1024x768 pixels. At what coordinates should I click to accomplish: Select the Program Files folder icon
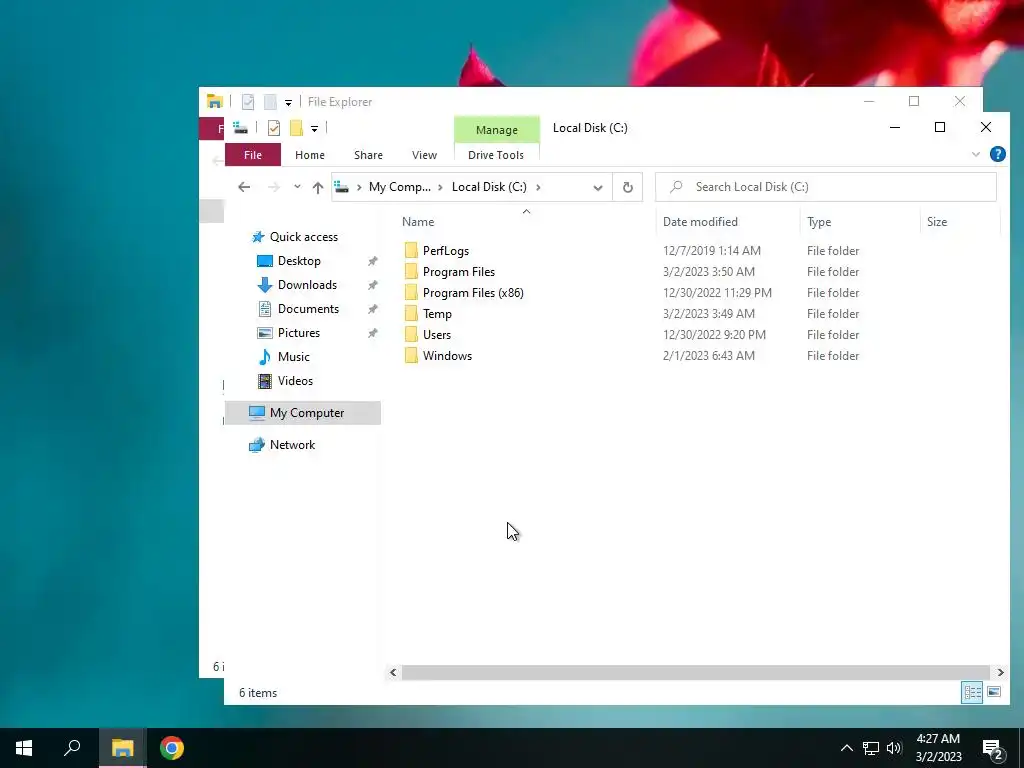coord(411,272)
